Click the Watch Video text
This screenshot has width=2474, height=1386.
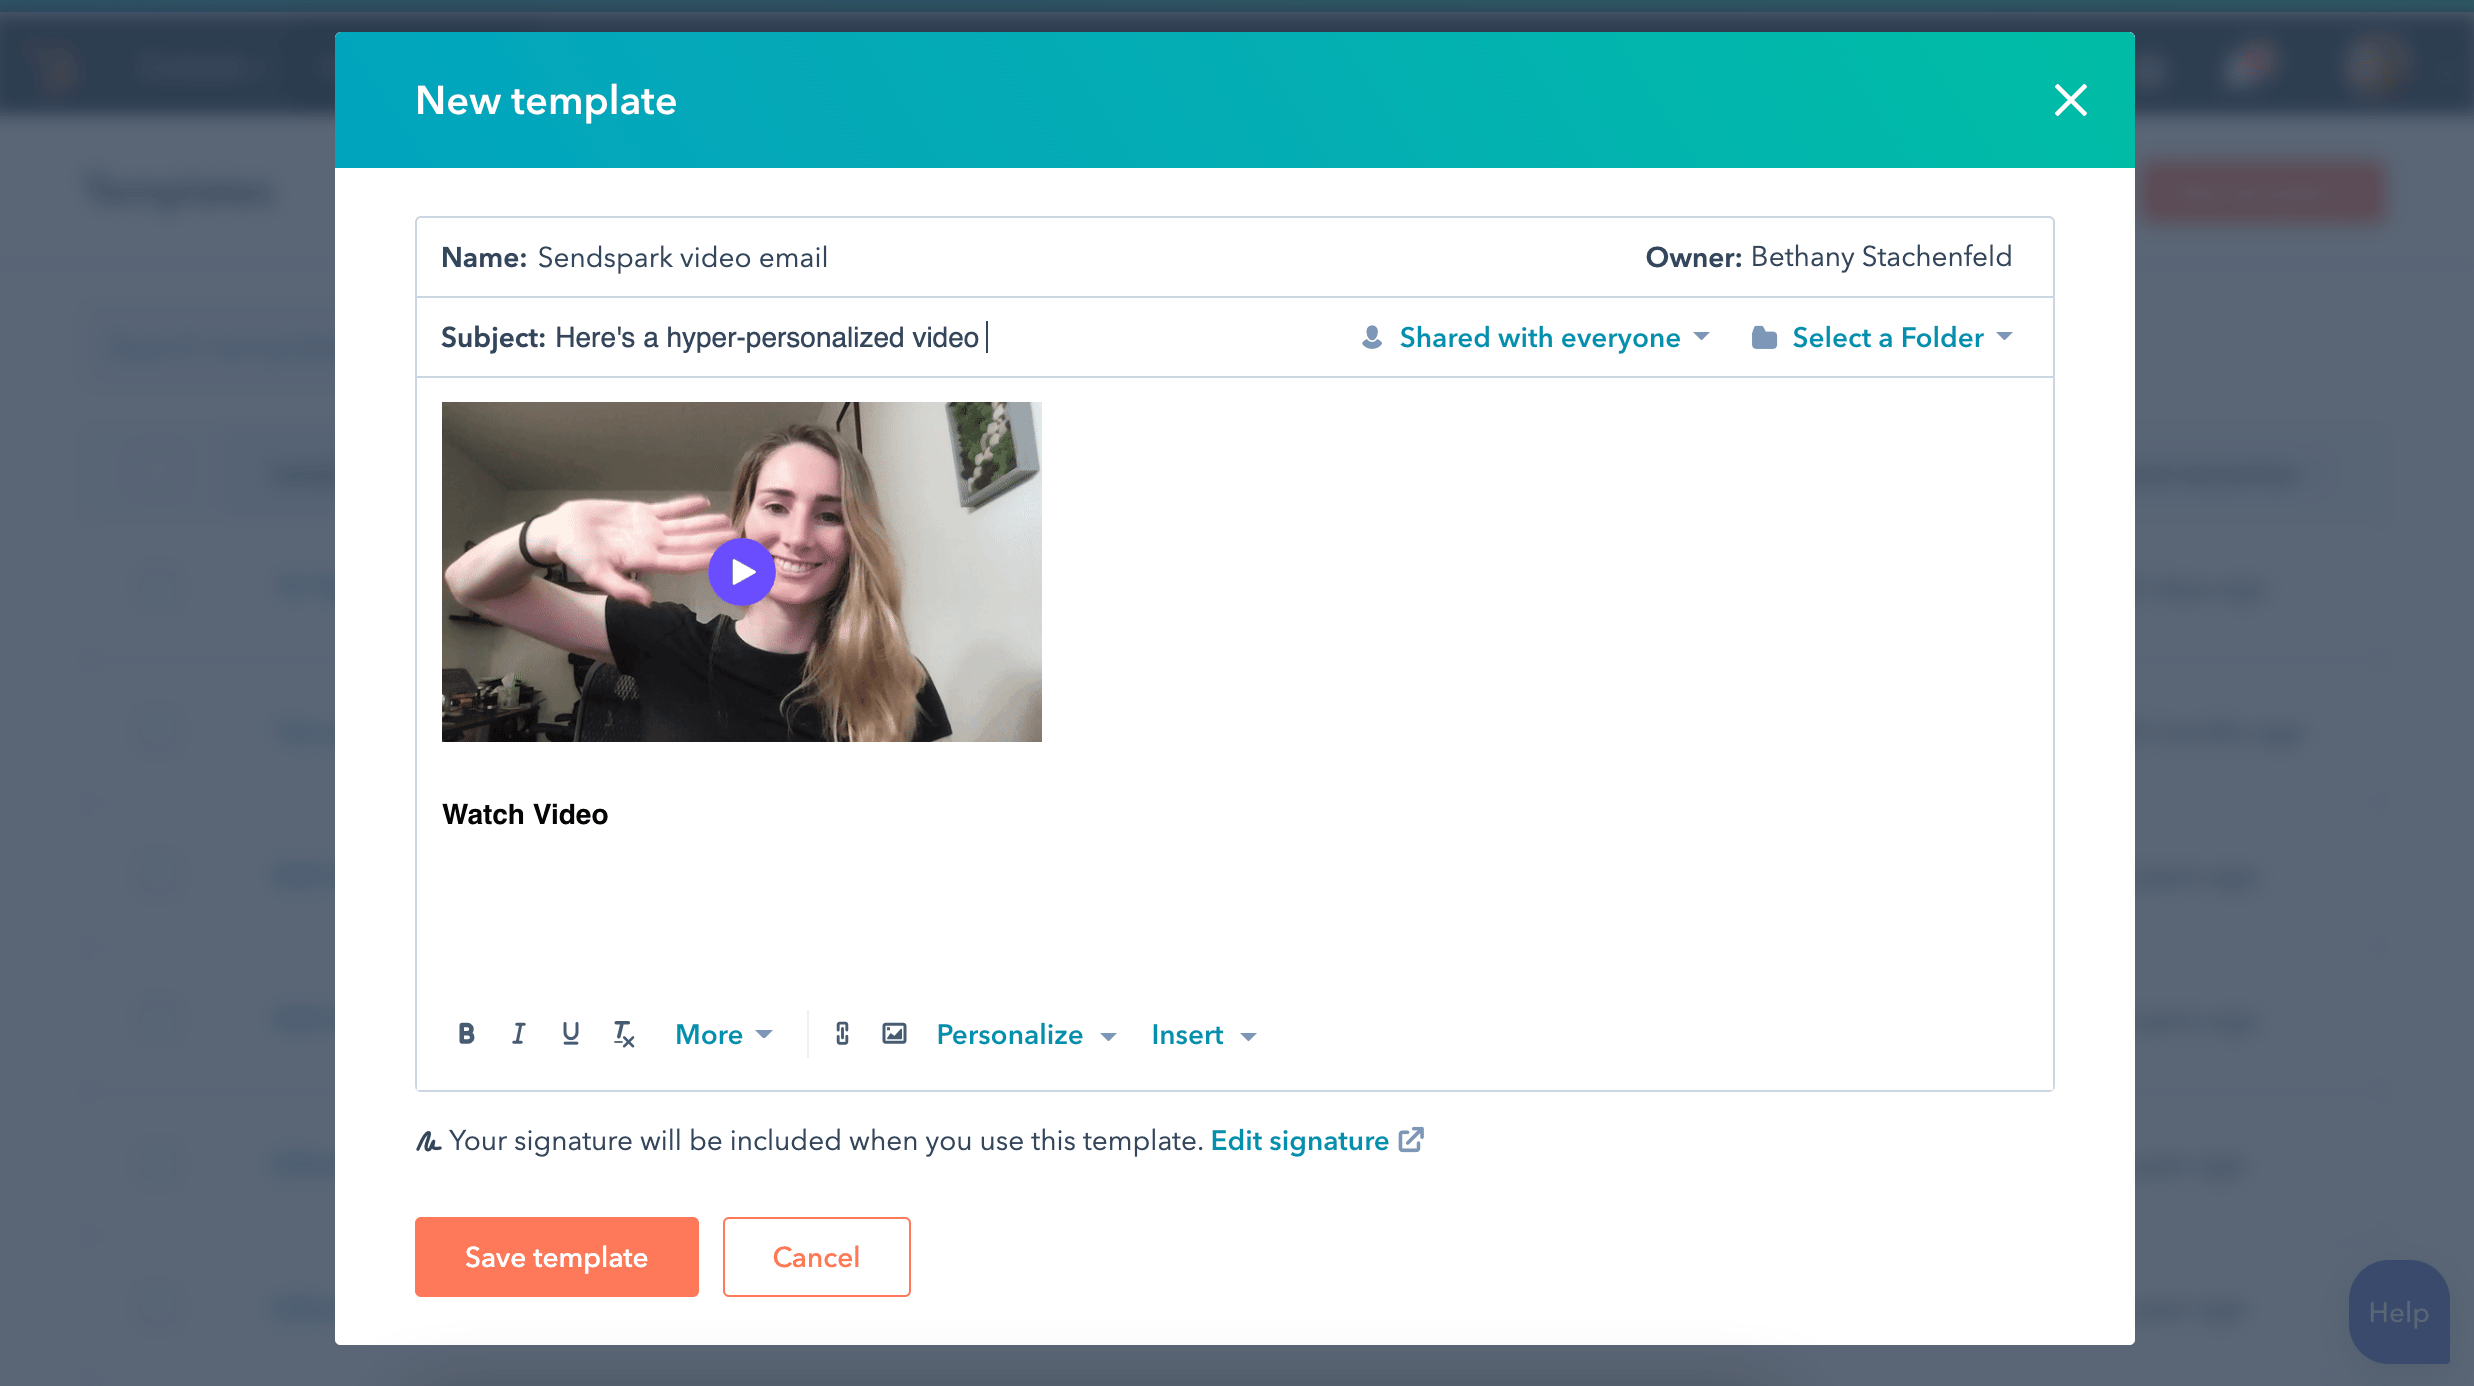point(525,814)
